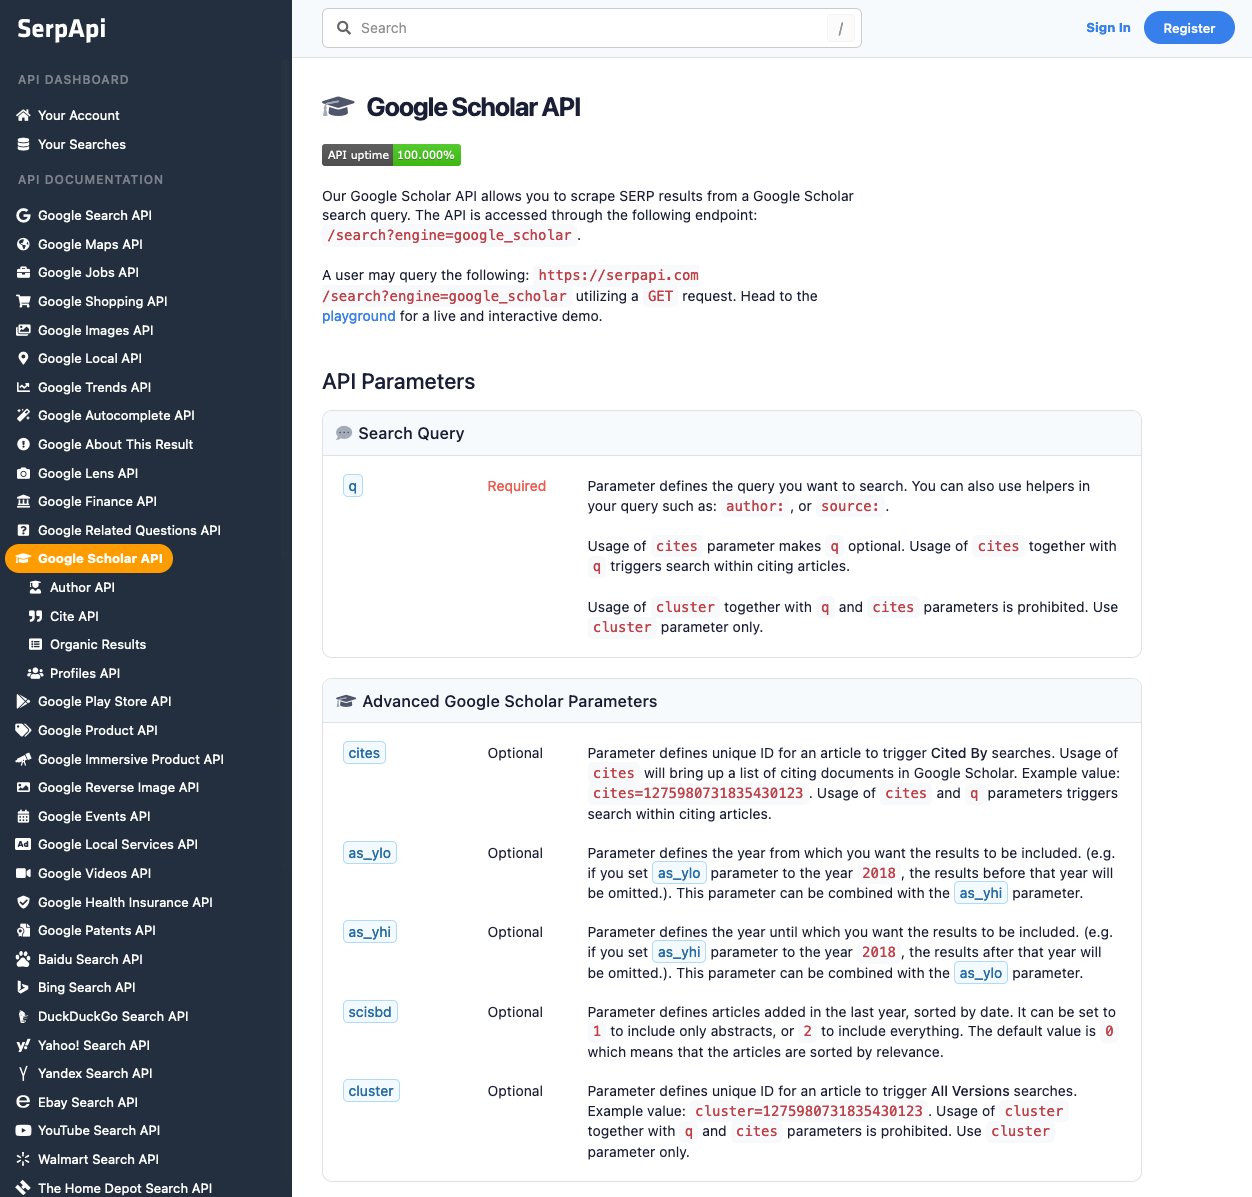Open Bing Search API page

point(86,987)
